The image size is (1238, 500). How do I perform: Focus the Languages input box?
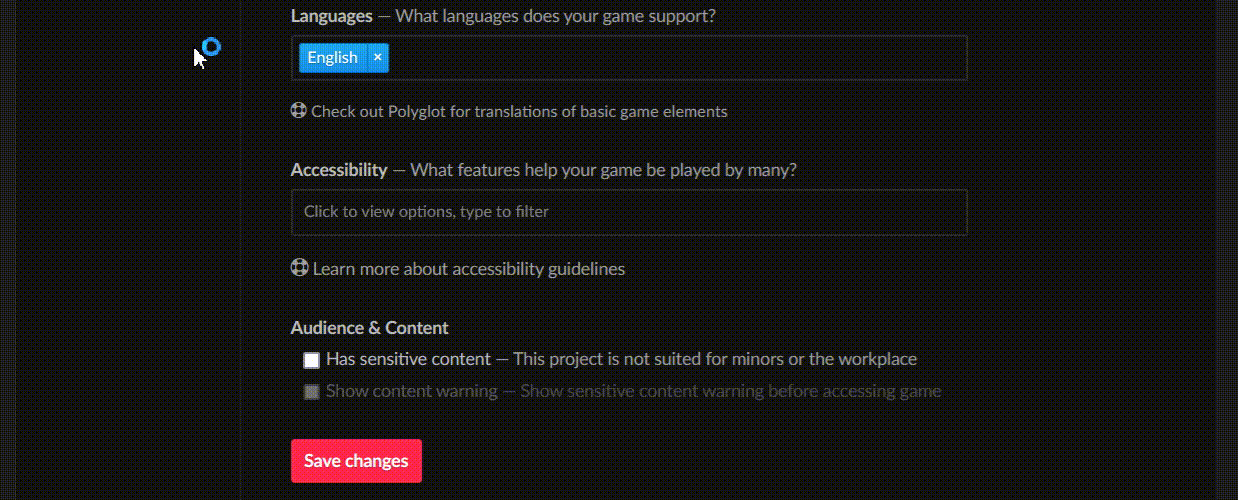tap(629, 58)
